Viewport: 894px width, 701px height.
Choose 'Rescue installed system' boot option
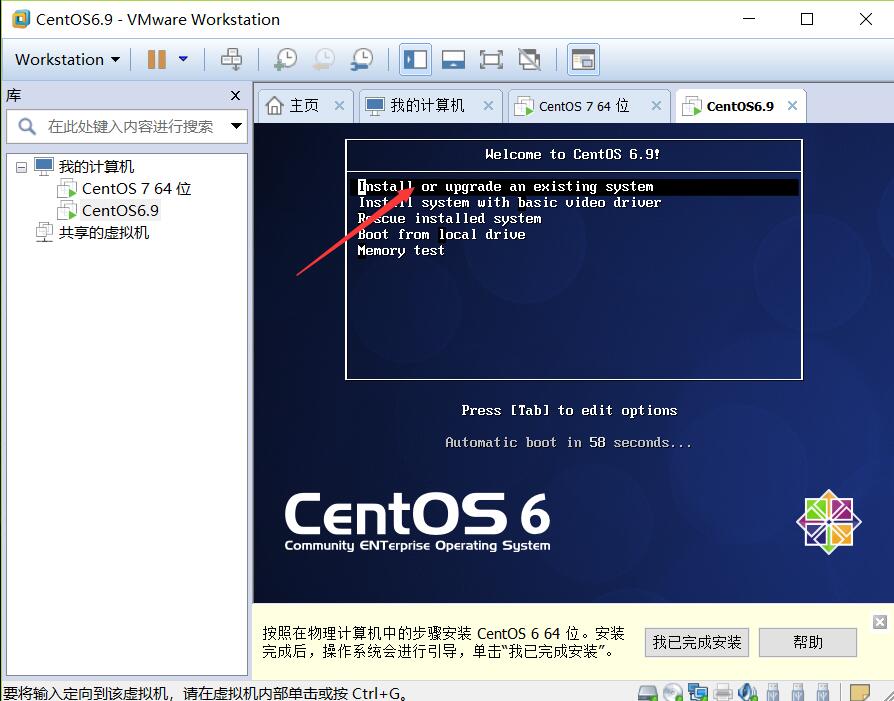click(x=449, y=218)
